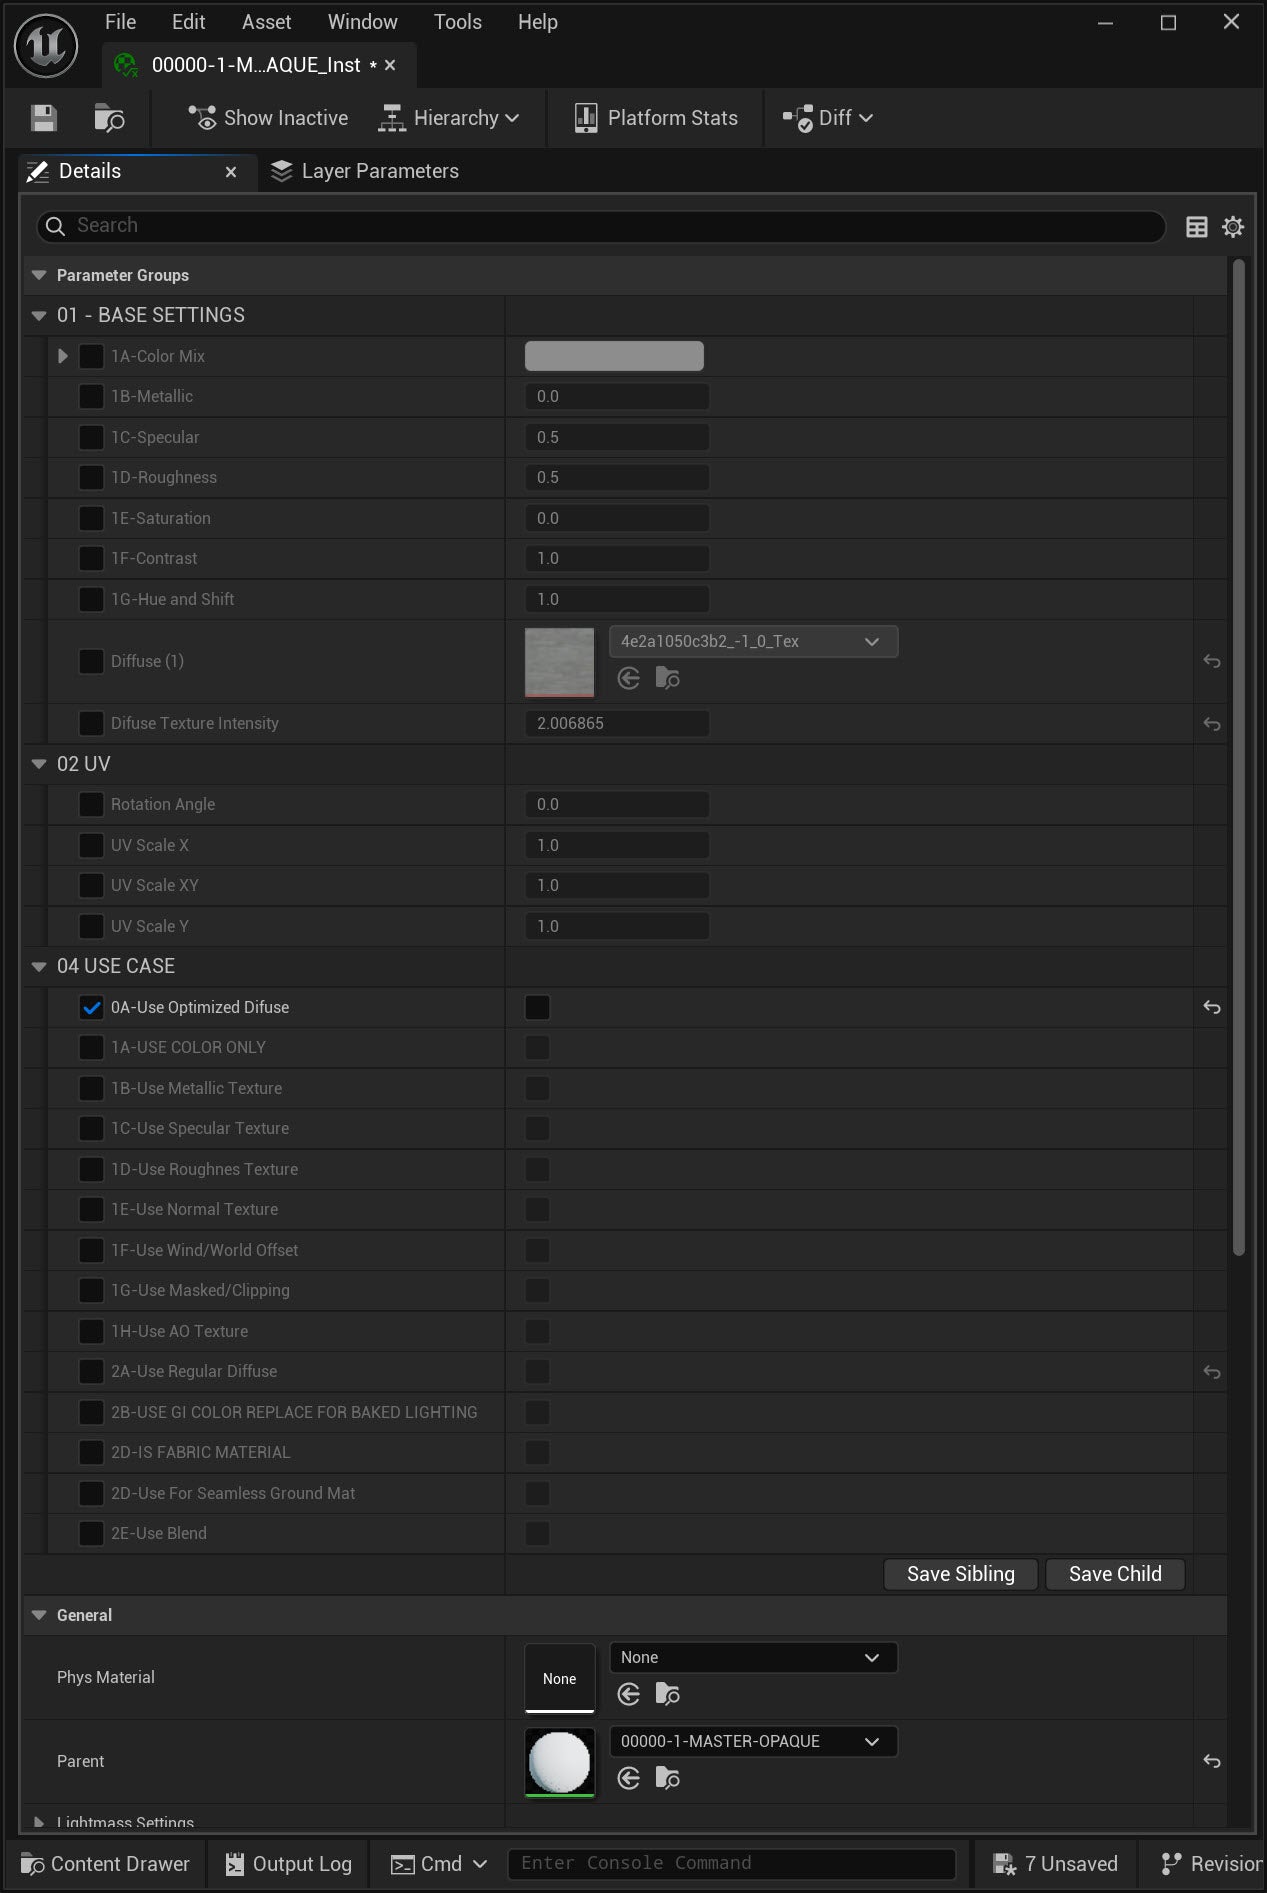1267x1893 pixels.
Task: Click Save Sibling button
Action: point(961,1574)
